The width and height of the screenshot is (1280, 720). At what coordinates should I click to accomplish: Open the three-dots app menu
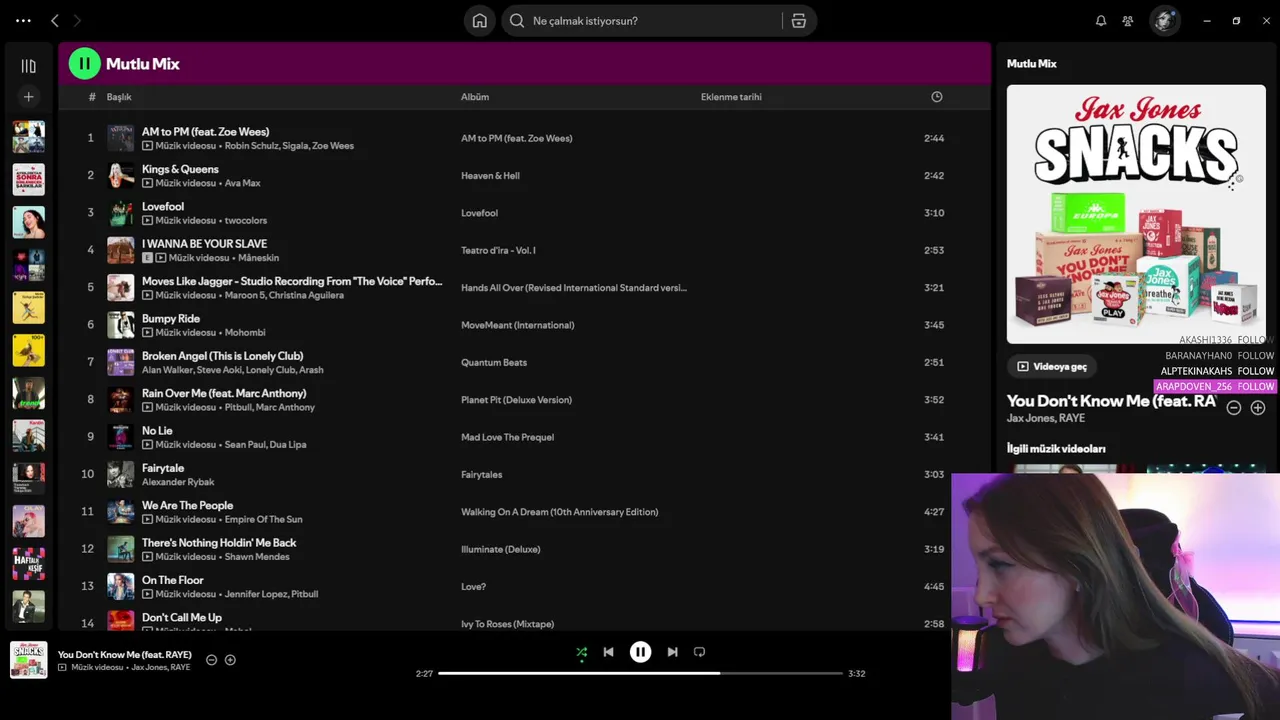click(x=23, y=20)
